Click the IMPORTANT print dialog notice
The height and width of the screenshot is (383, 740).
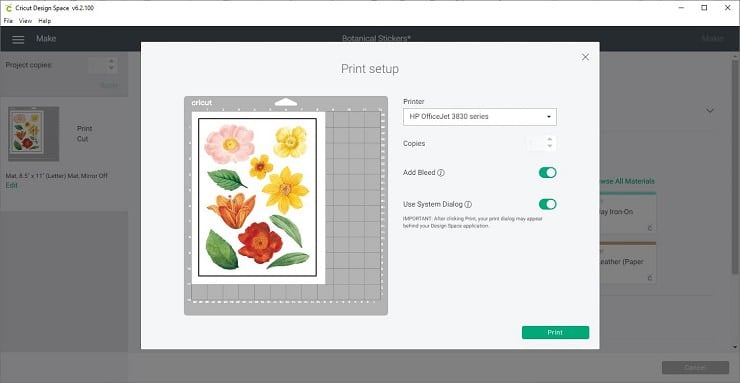[x=472, y=223]
